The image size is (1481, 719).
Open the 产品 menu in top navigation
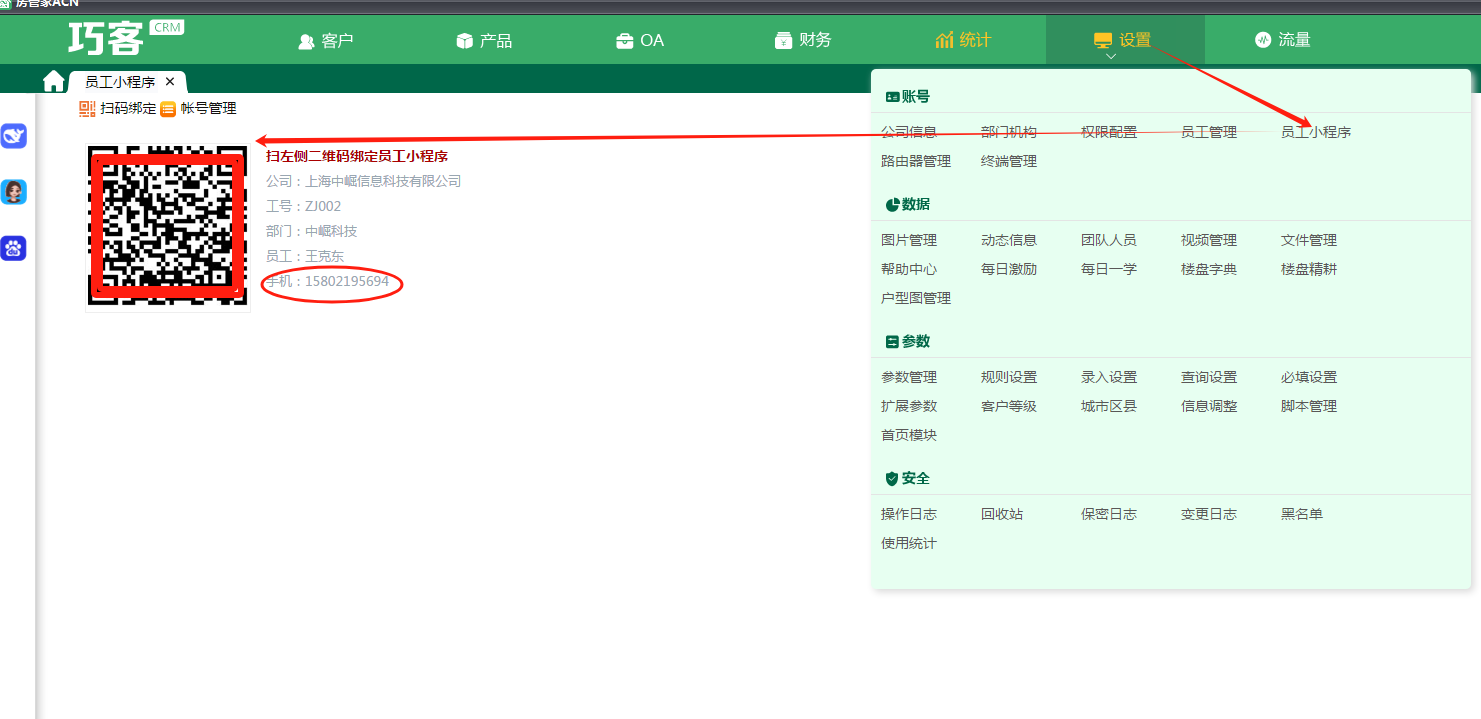coord(484,41)
